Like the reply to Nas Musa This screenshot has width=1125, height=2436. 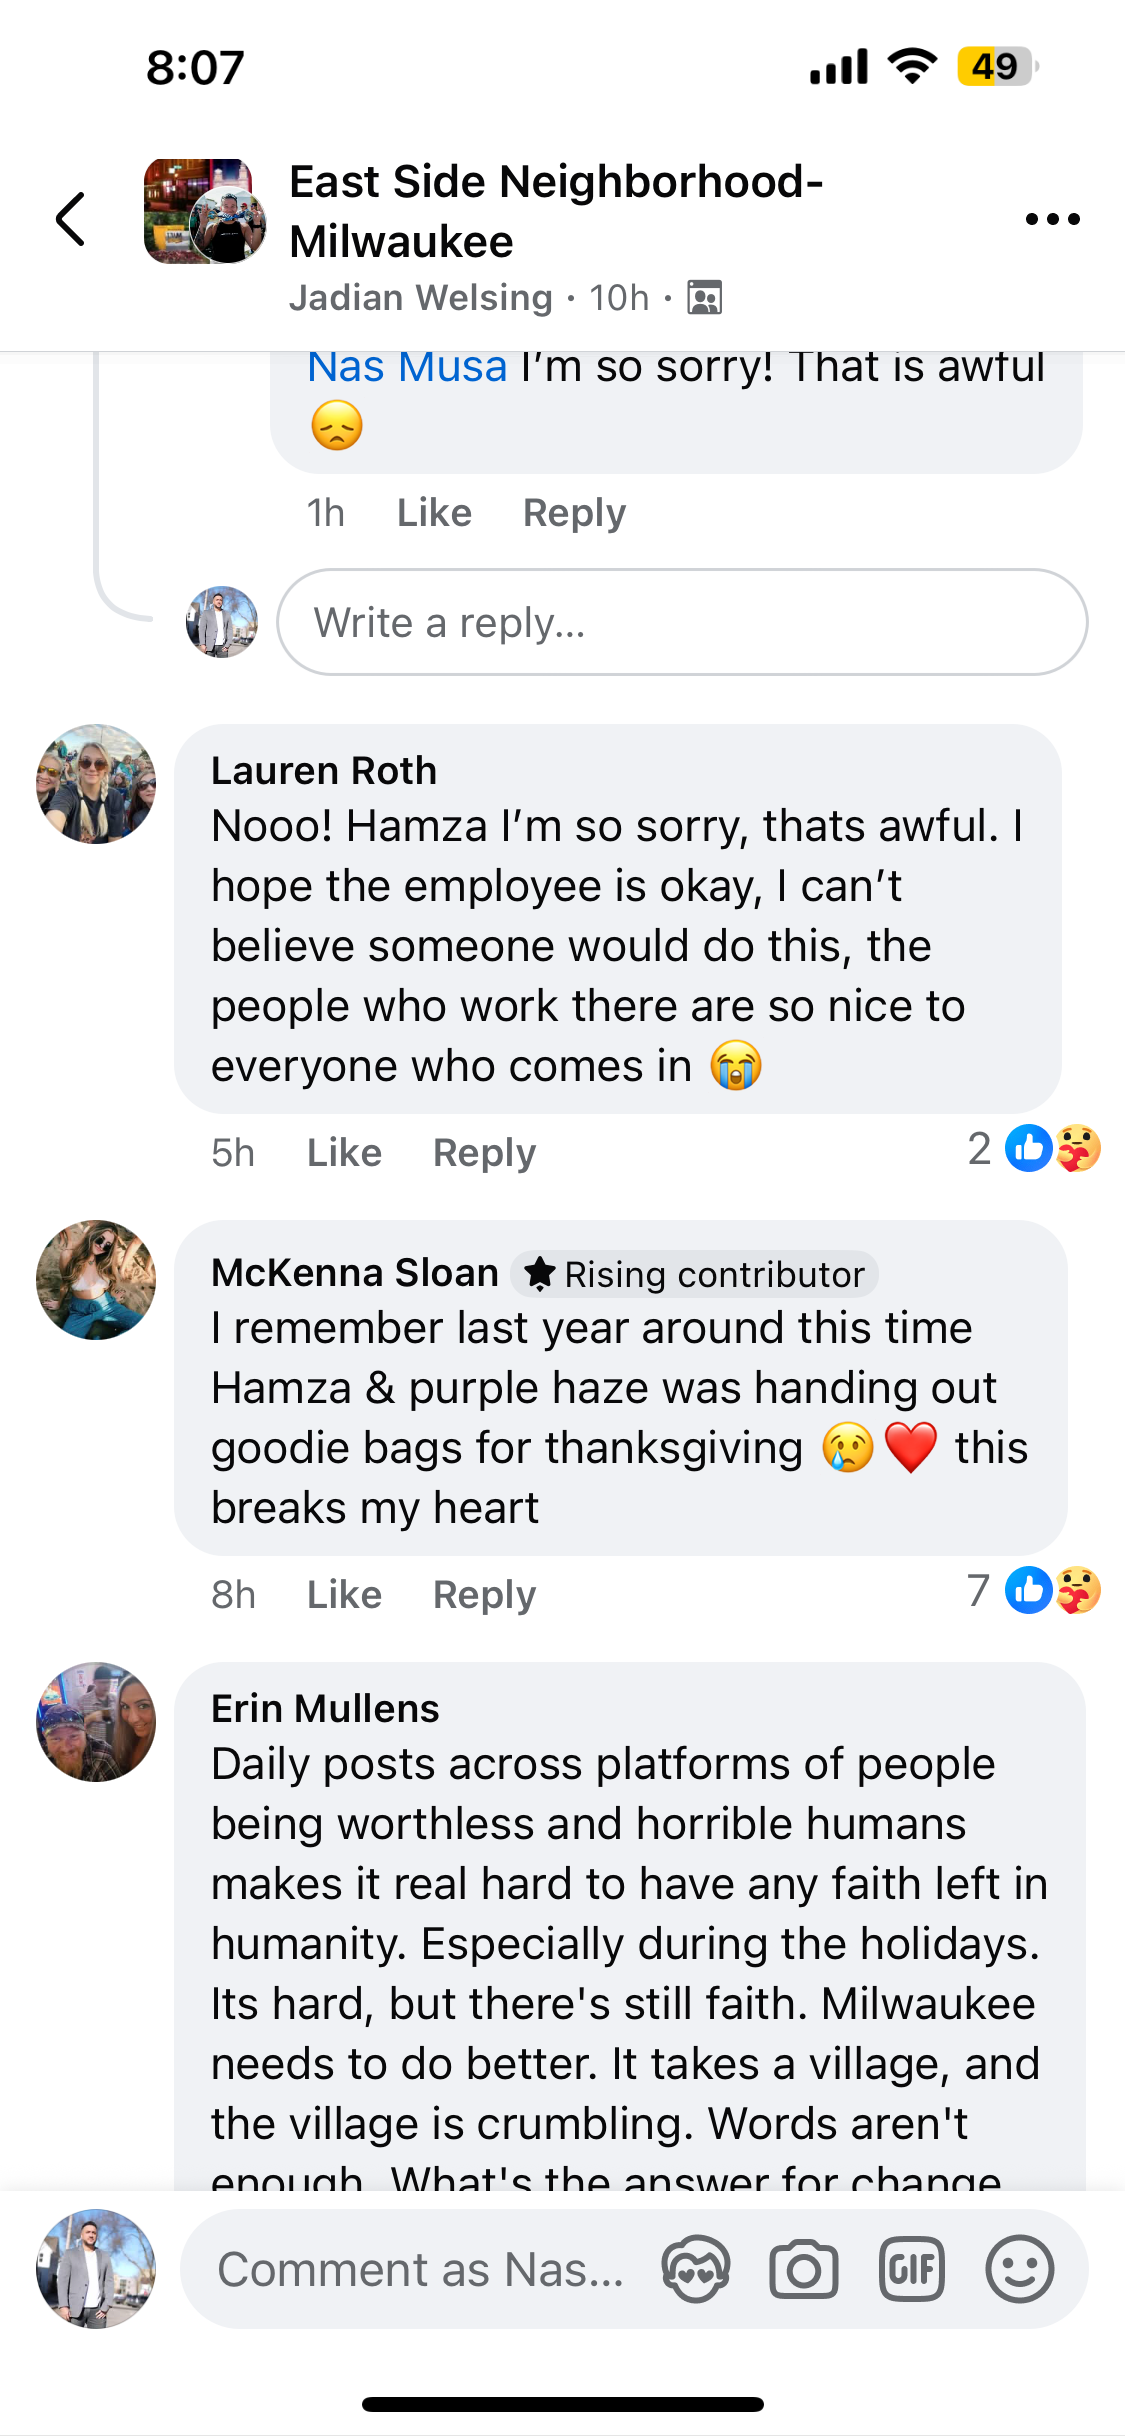[x=434, y=513]
